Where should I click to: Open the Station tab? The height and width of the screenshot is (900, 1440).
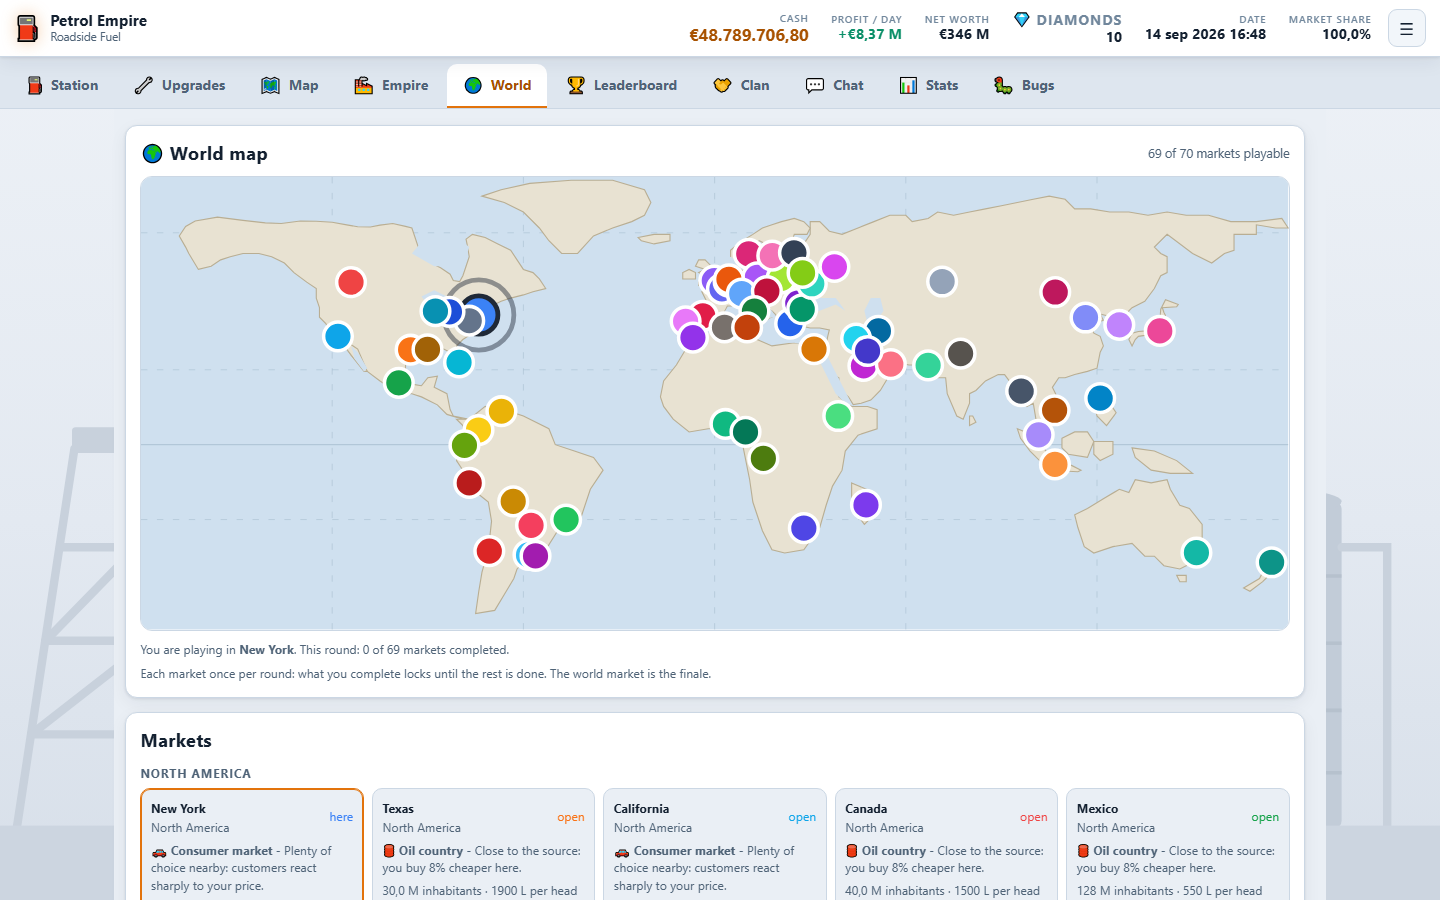62,86
